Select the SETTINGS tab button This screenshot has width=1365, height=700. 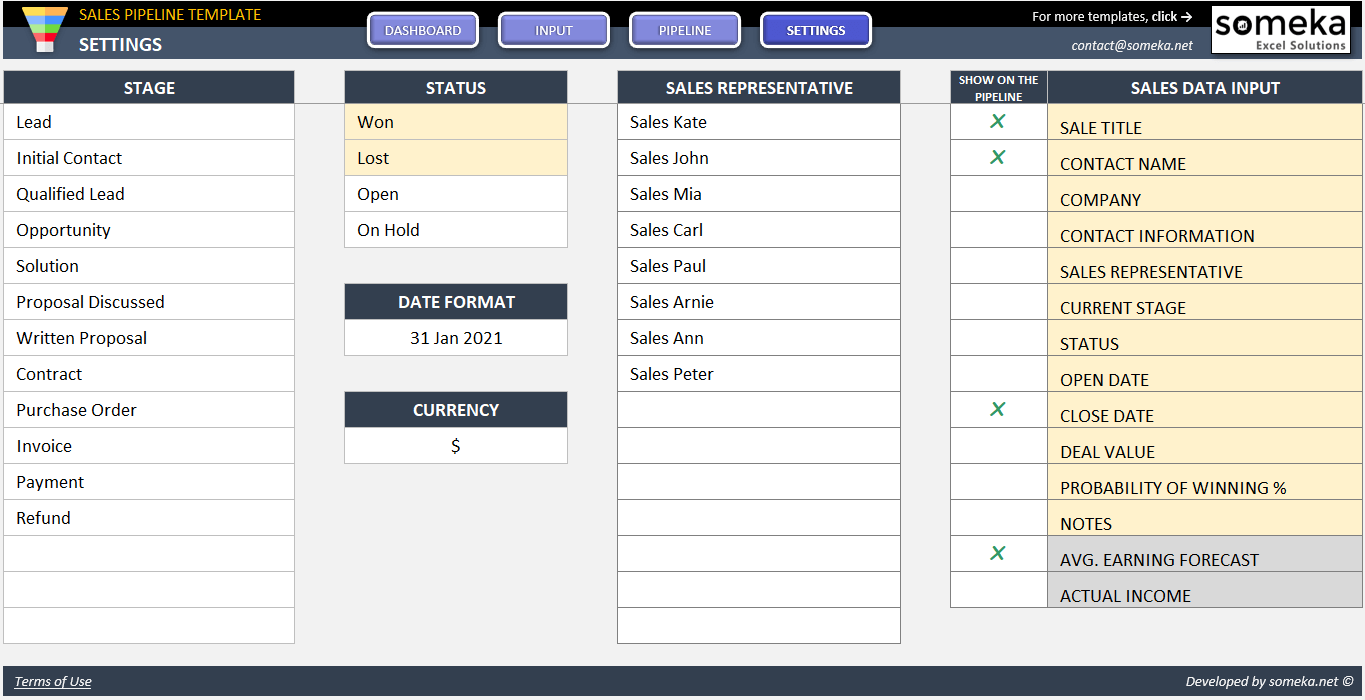coord(816,30)
